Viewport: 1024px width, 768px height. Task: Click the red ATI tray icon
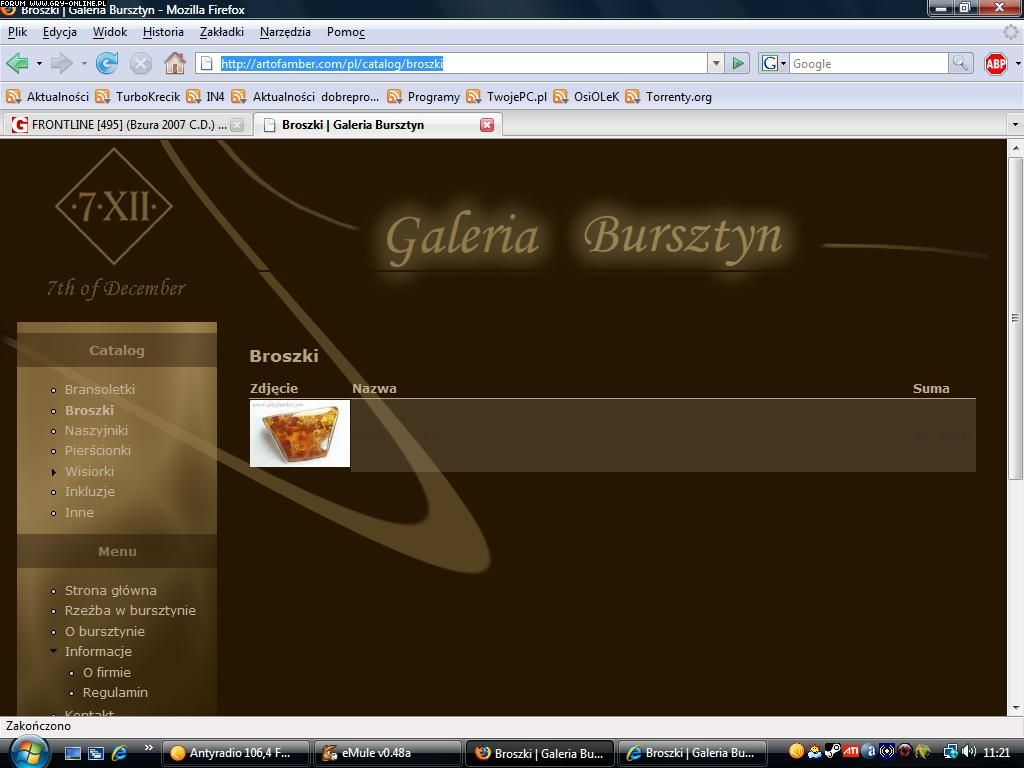850,752
